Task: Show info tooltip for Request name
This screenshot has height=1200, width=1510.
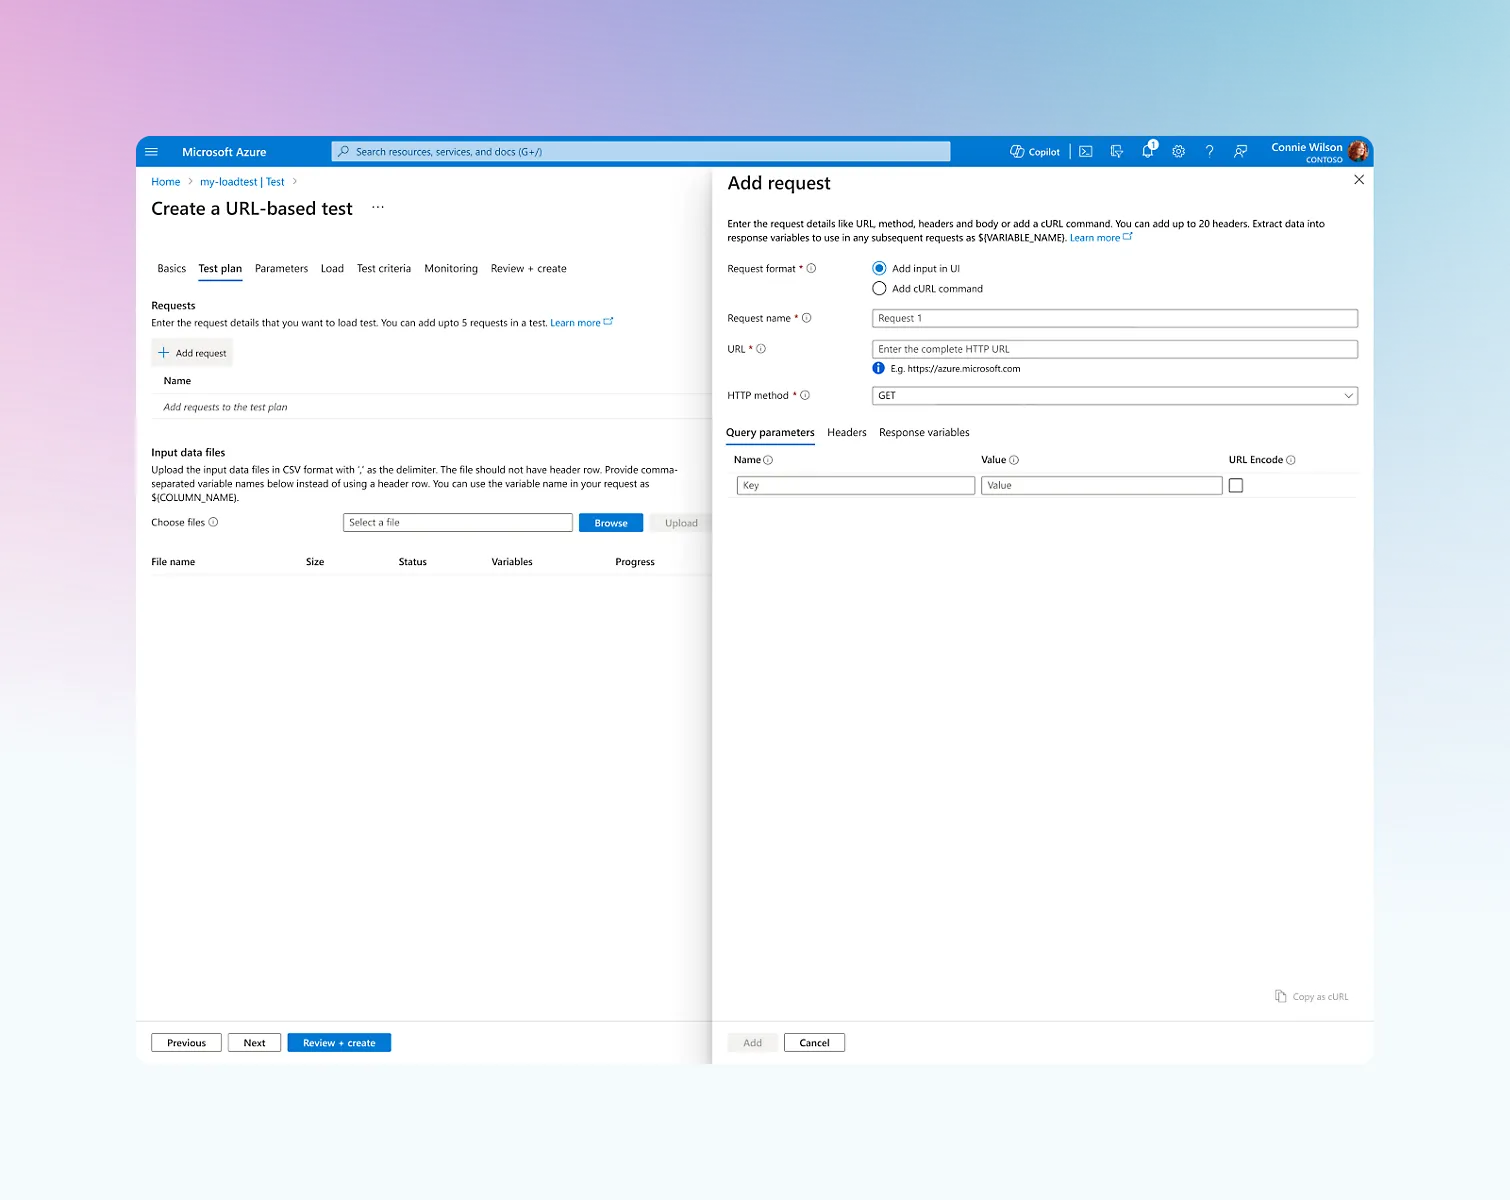Action: pyautogui.click(x=807, y=319)
